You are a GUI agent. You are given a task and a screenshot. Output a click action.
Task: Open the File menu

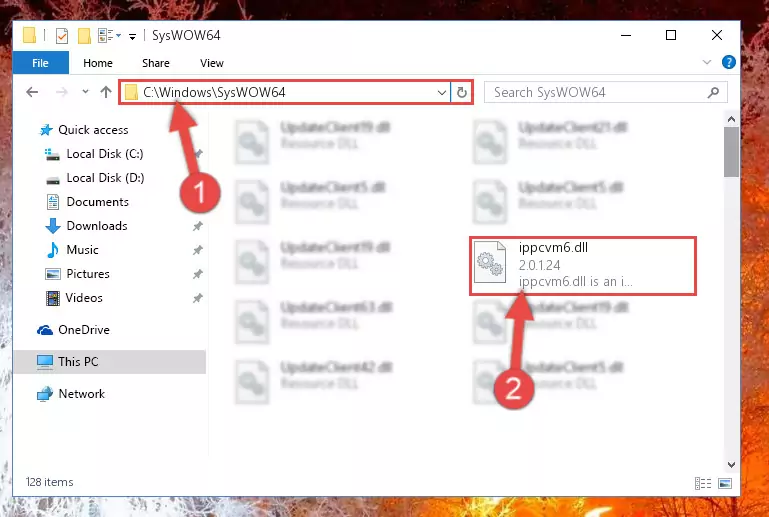pos(40,63)
